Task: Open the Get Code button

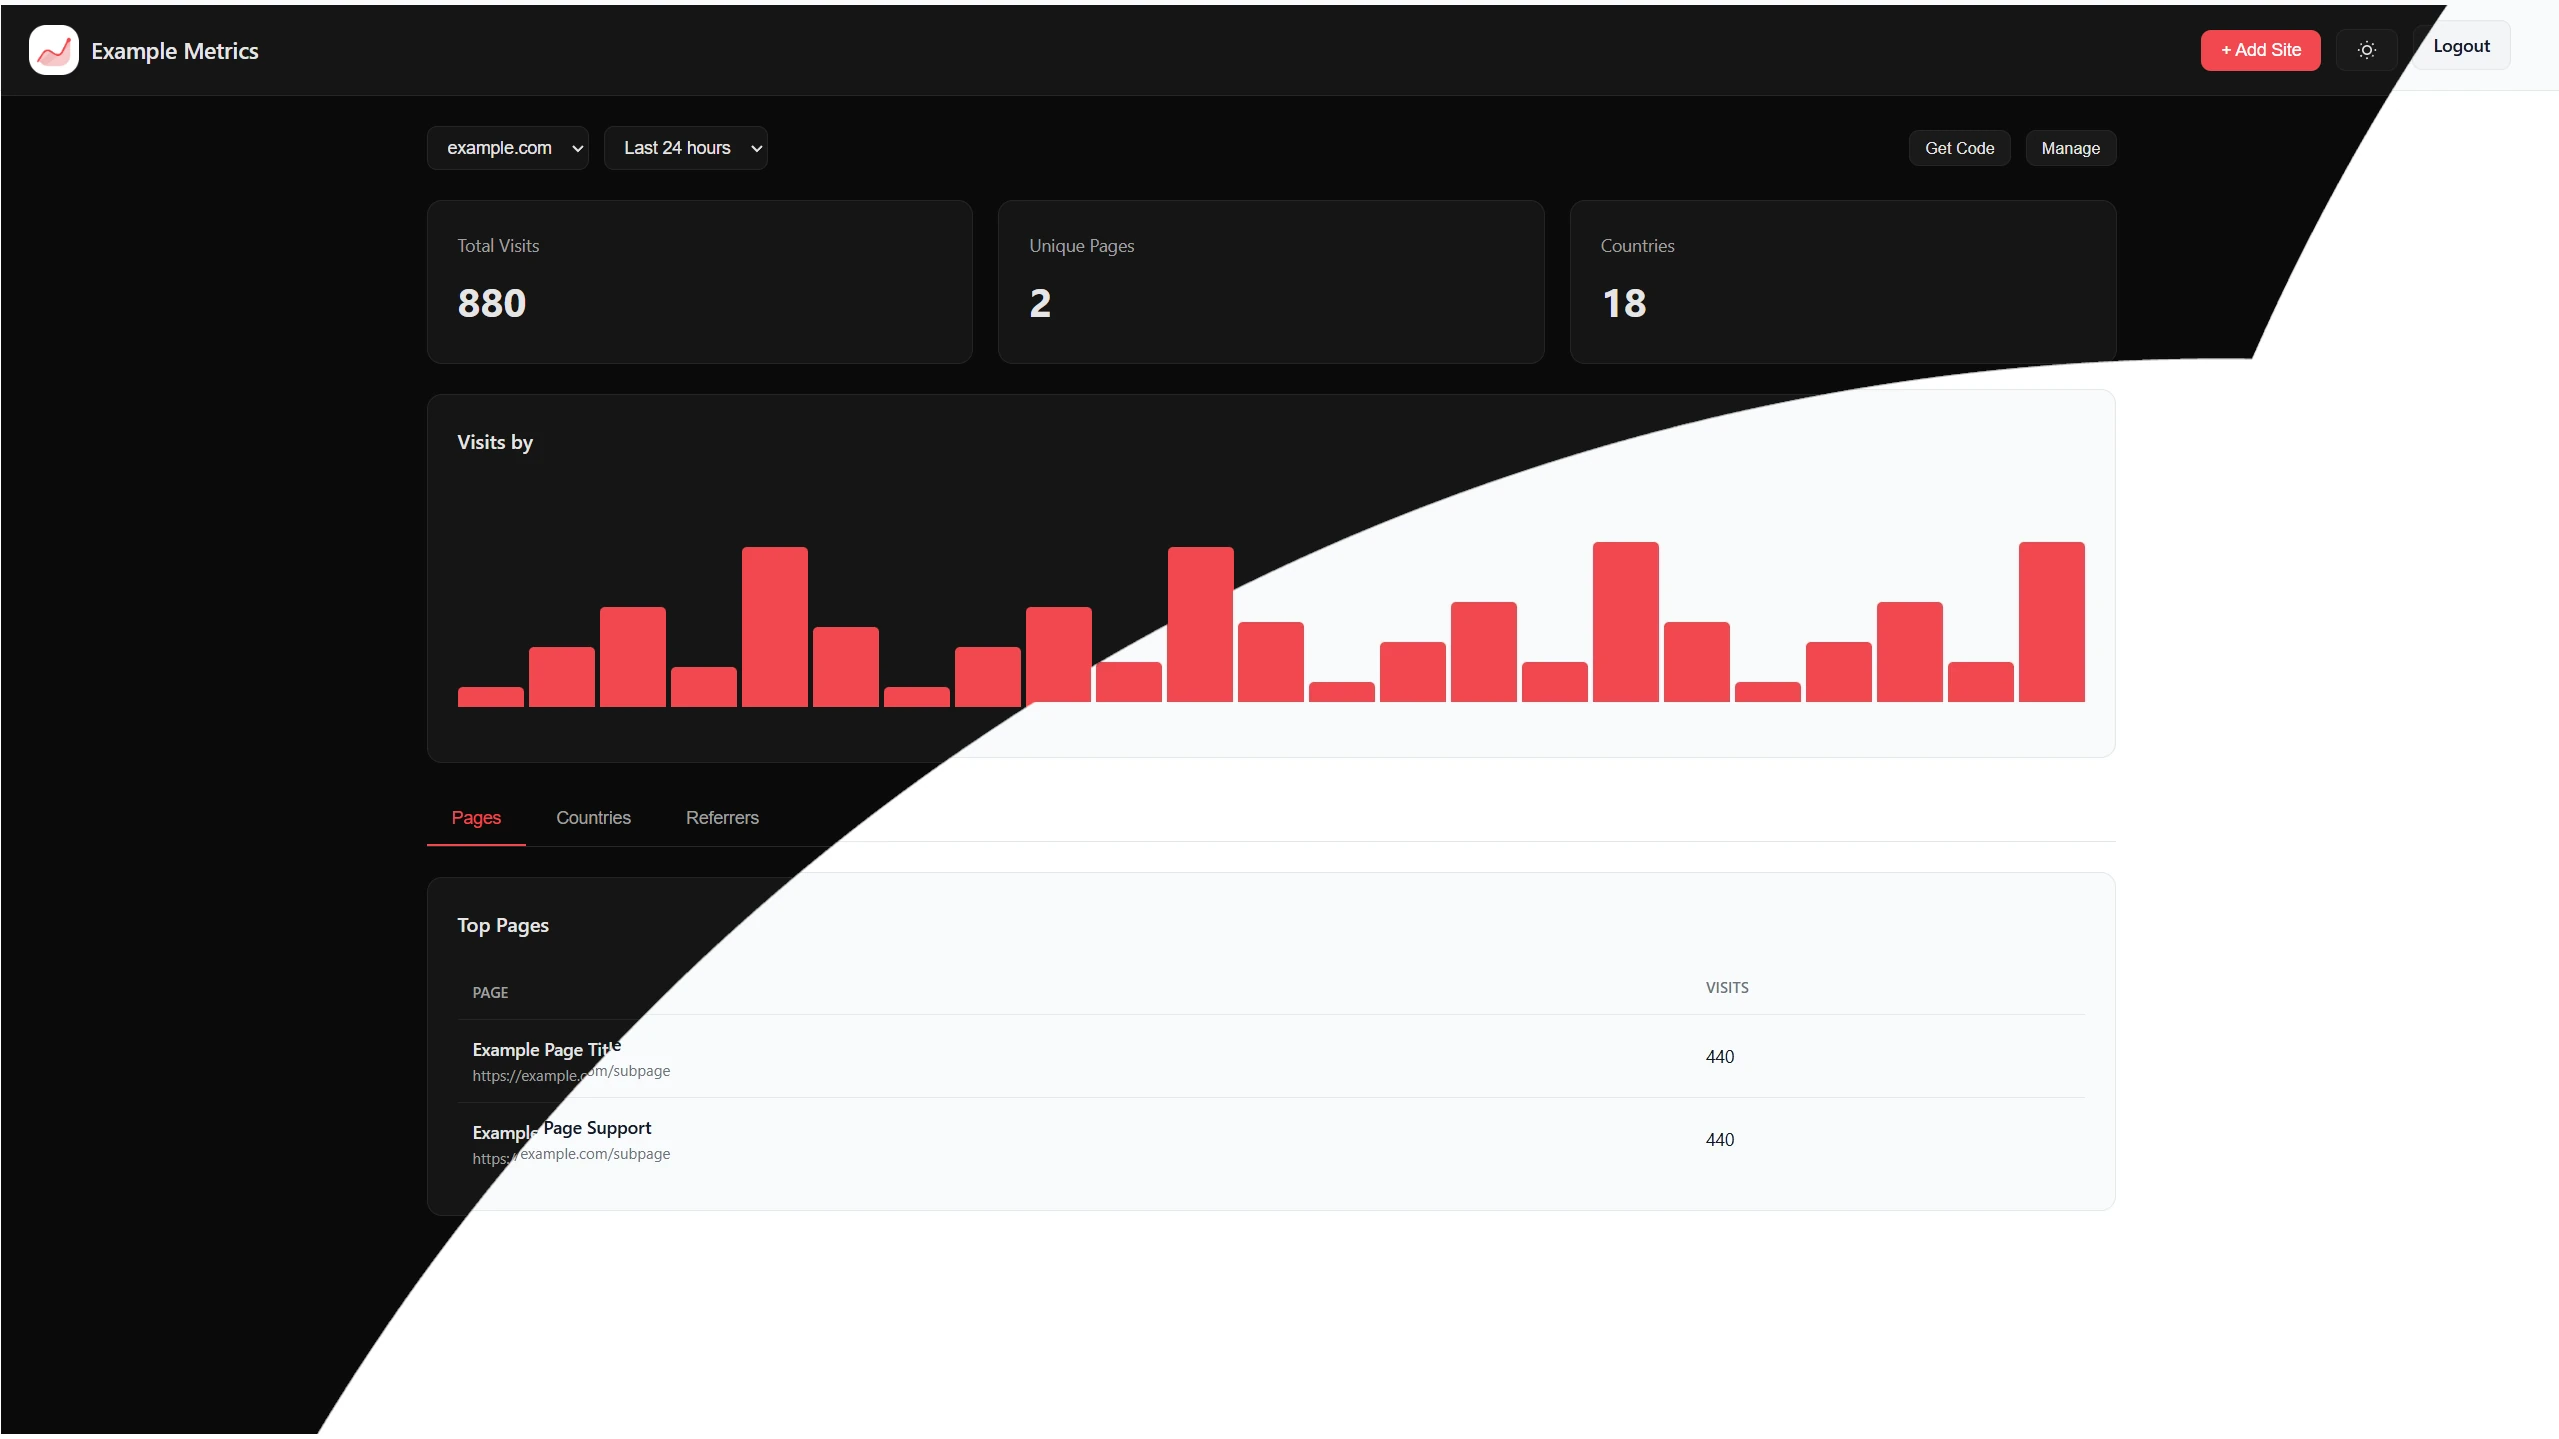Action: click(1958, 148)
